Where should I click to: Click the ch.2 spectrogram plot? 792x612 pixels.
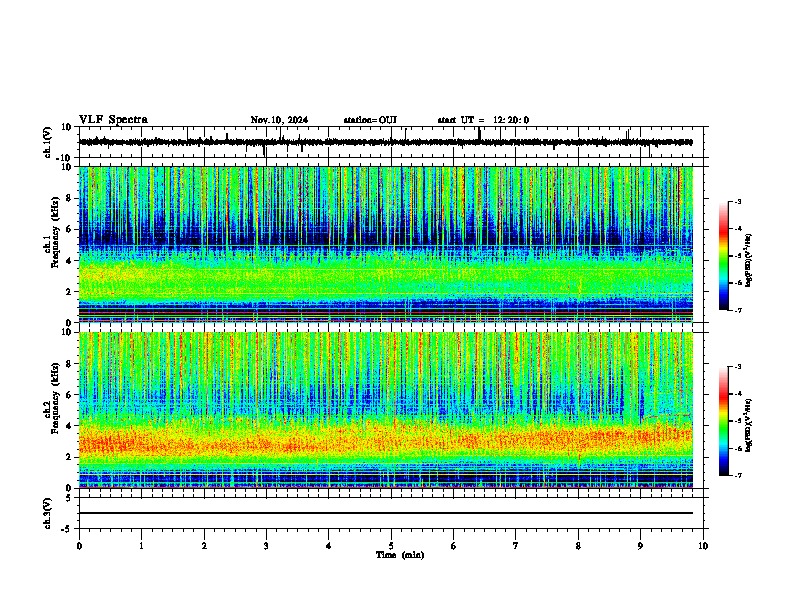[386, 410]
